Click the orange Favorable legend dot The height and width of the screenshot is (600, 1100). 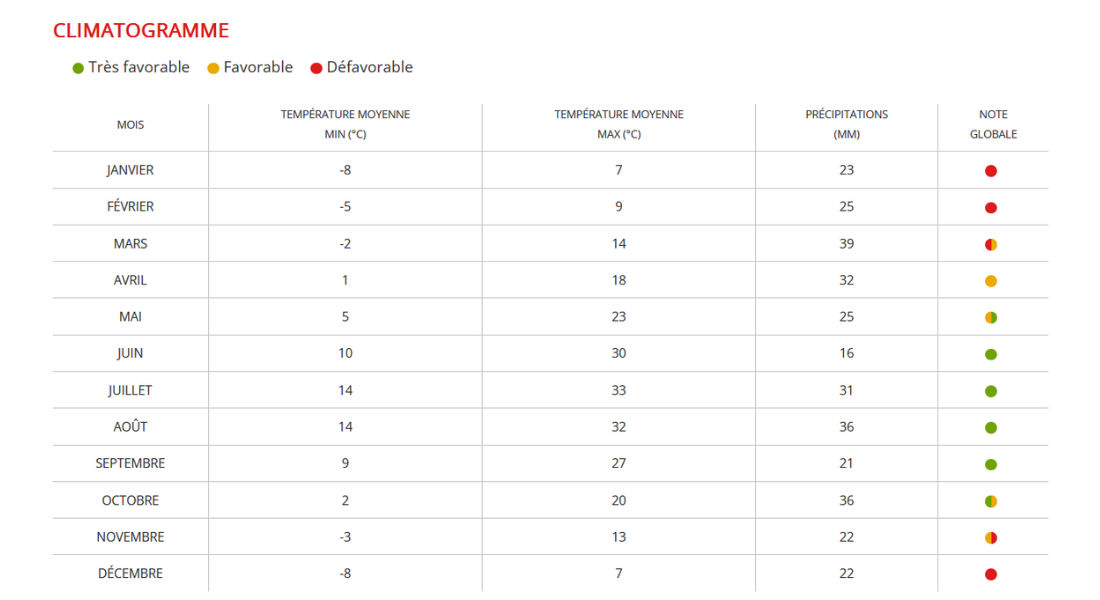213,68
